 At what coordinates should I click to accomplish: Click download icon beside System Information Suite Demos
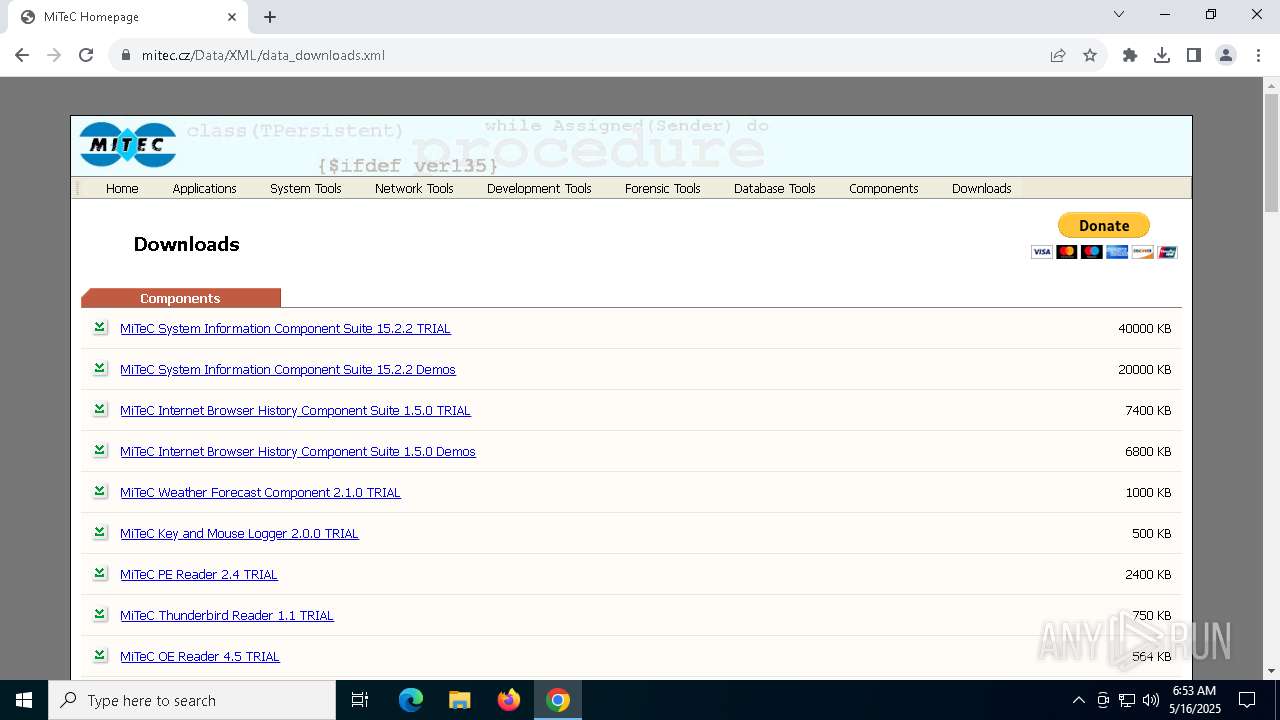coord(100,368)
